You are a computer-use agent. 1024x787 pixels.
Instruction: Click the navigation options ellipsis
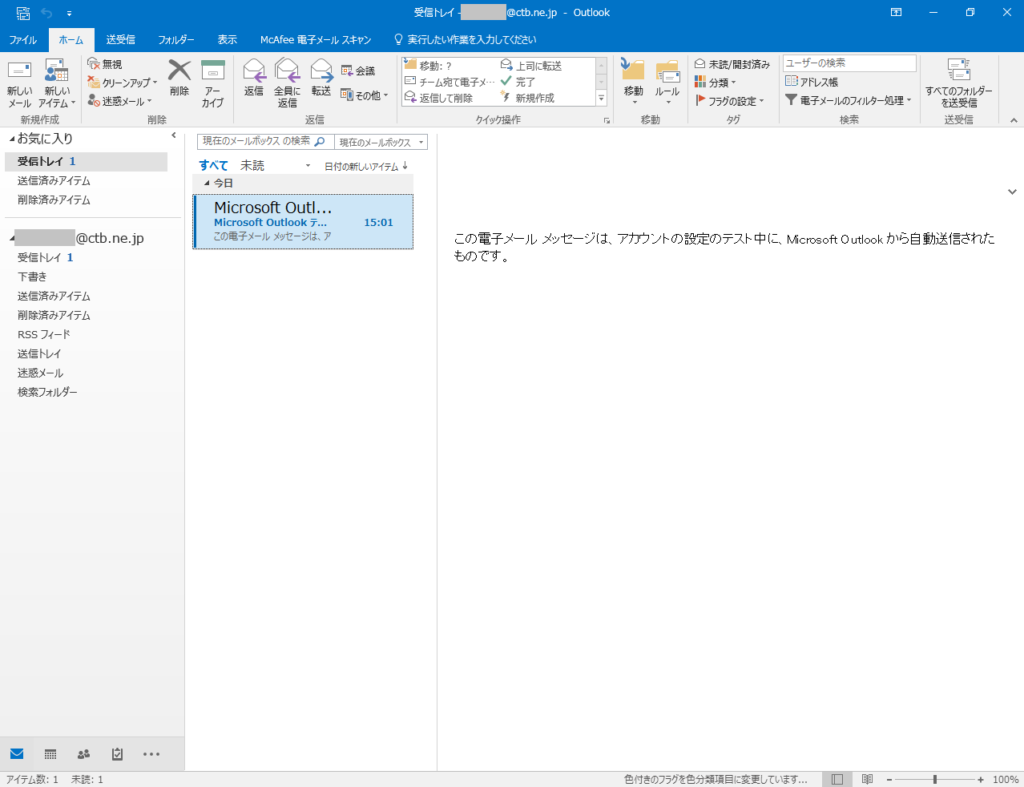(151, 754)
